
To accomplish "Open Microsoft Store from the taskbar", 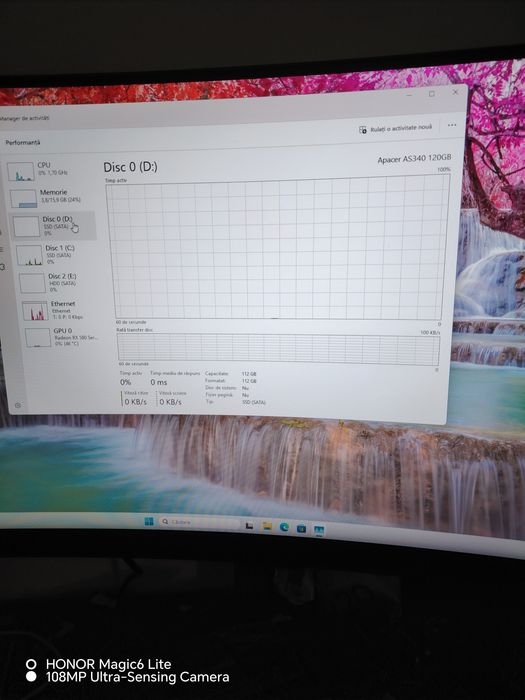I will pos(301,529).
